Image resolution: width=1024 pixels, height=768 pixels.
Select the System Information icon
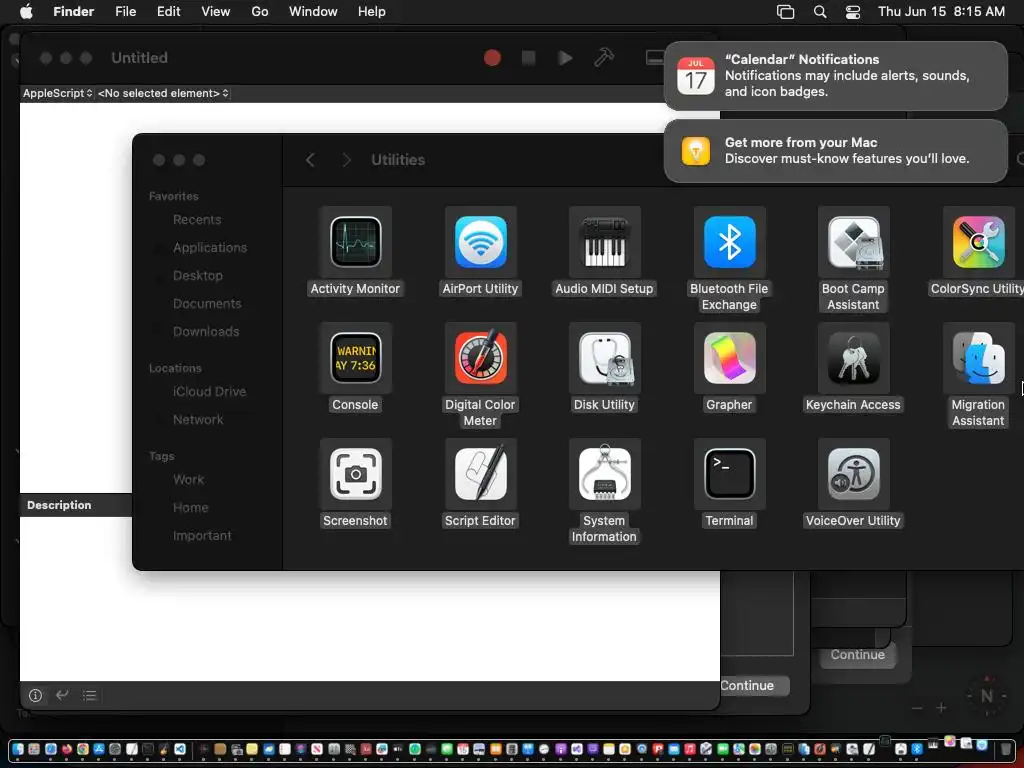tap(604, 474)
